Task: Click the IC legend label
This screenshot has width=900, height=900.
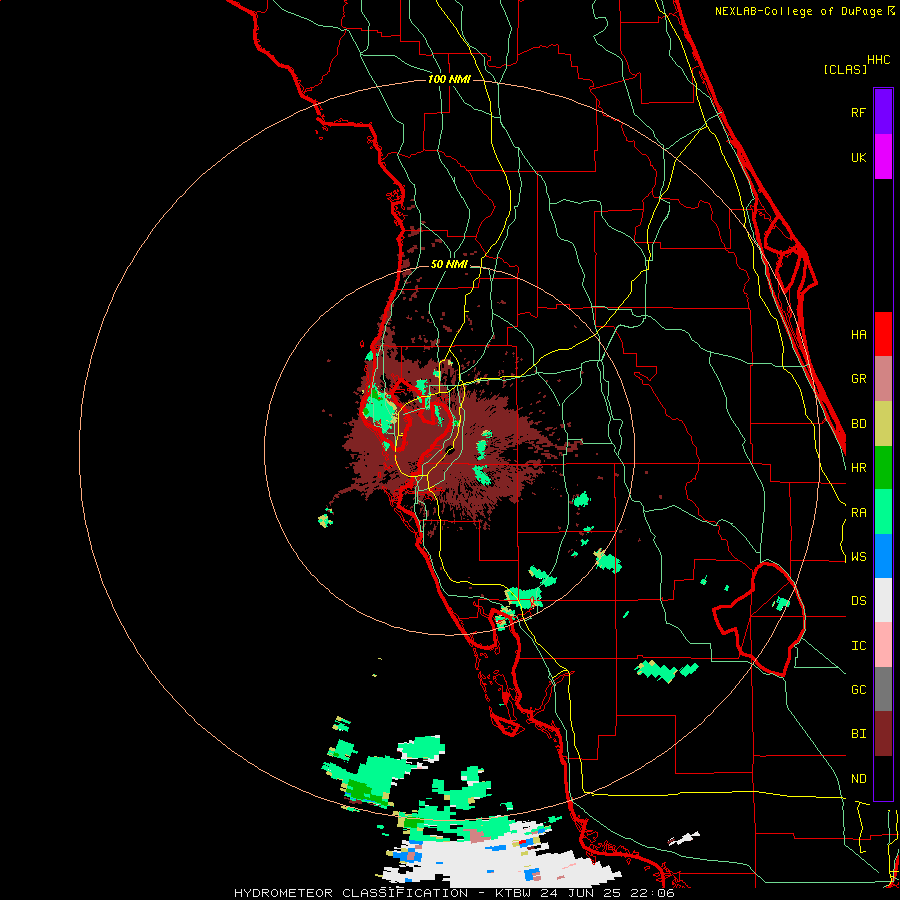Action: 858,646
